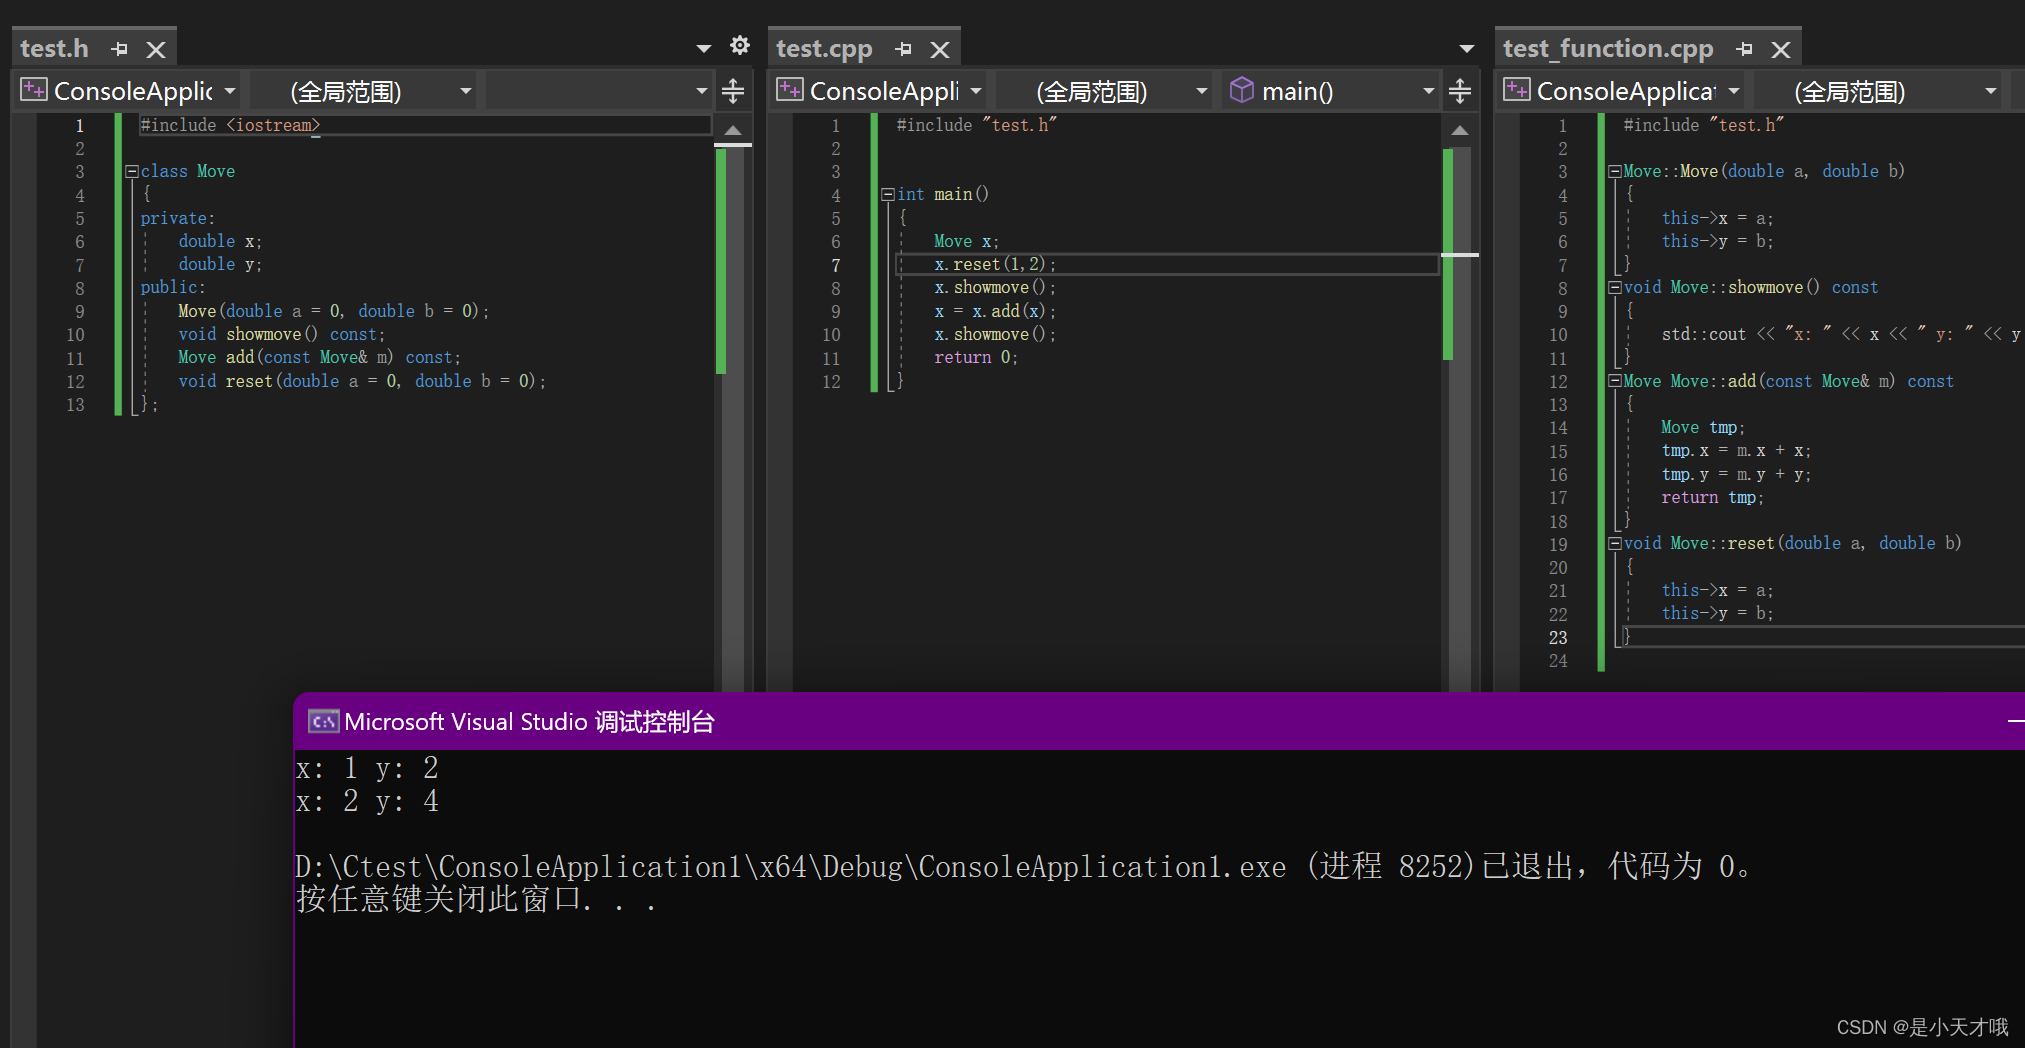The height and width of the screenshot is (1048, 2025).
Task: Pin the test.cpp editor tab
Action: (904, 47)
